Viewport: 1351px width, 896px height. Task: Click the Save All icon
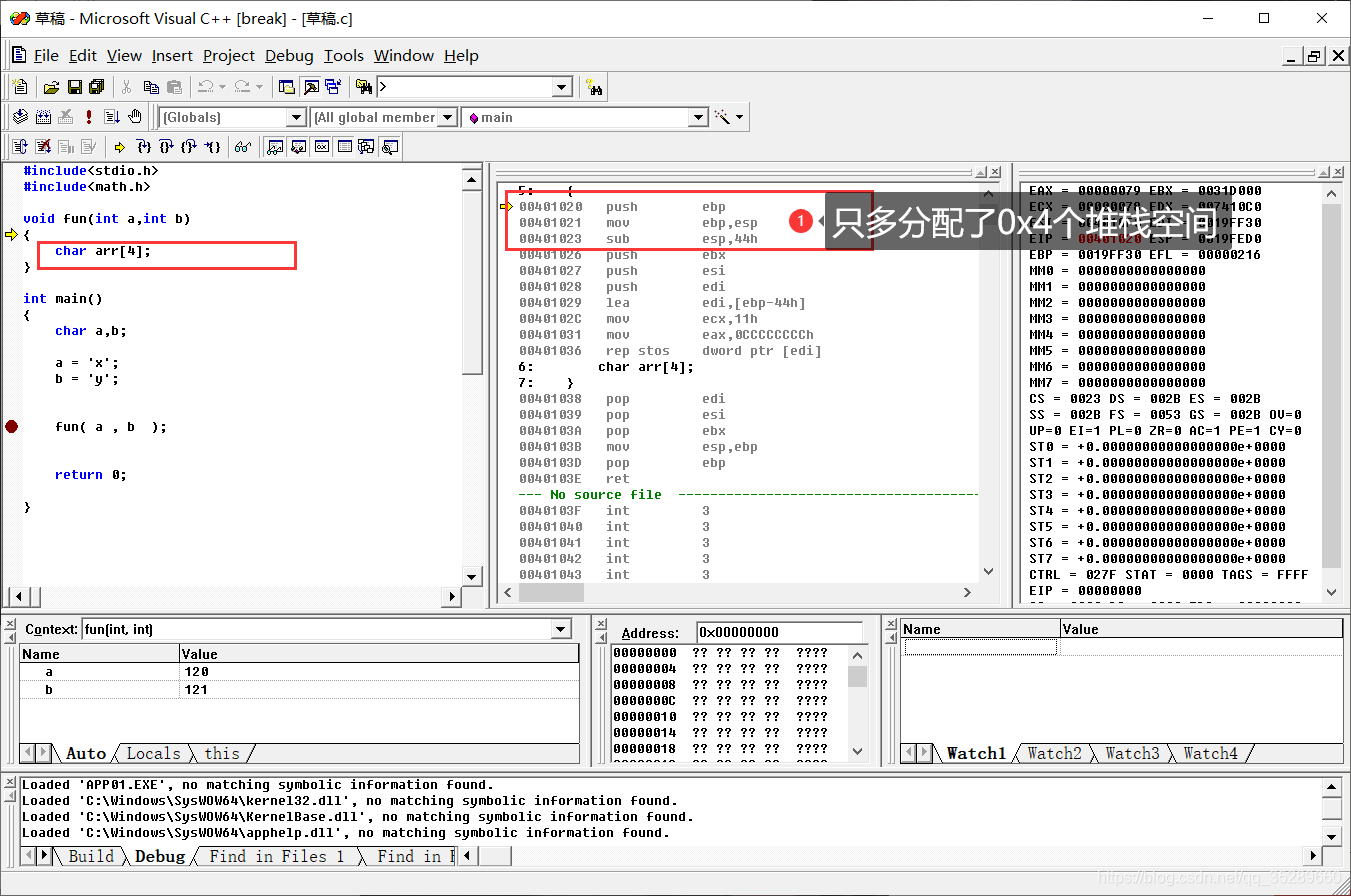pyautogui.click(x=97, y=87)
